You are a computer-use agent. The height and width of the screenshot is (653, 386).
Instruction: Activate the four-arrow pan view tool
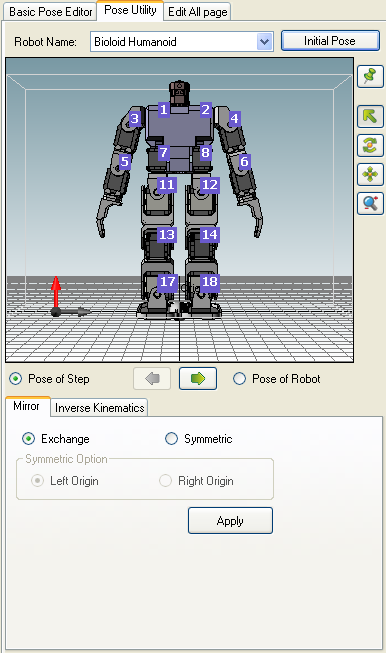pos(370,174)
